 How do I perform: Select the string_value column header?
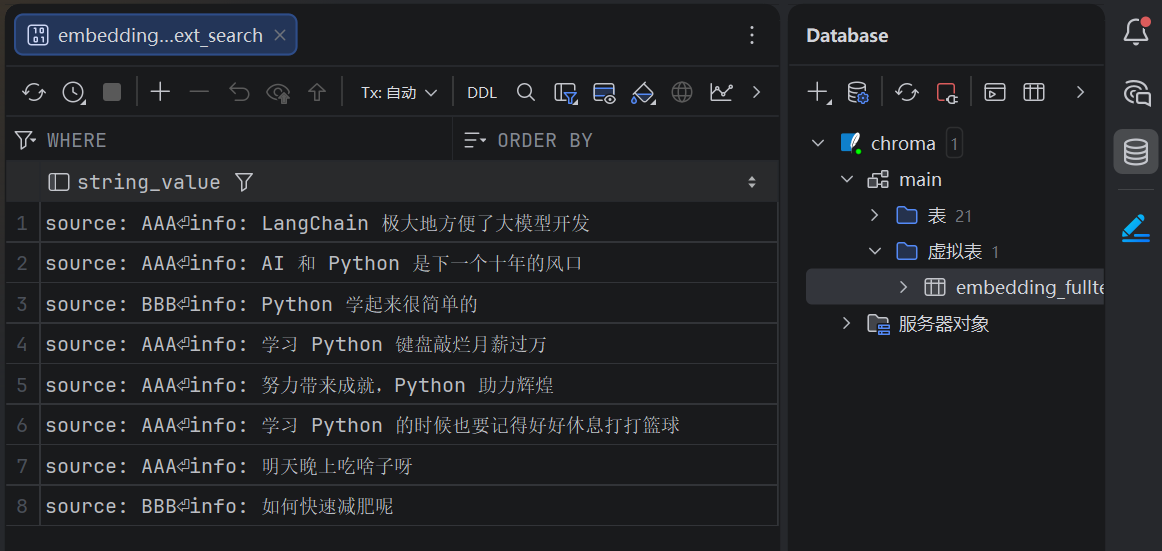pyautogui.click(x=149, y=182)
